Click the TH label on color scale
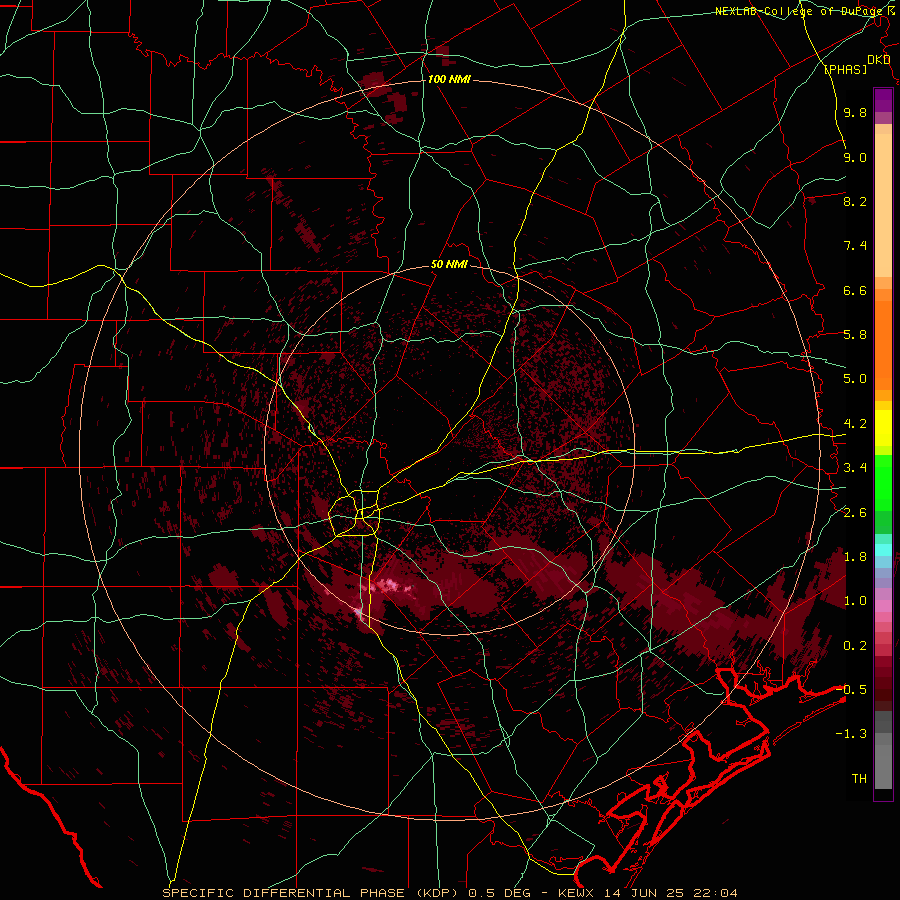Screen dimensions: 900x900 859,779
